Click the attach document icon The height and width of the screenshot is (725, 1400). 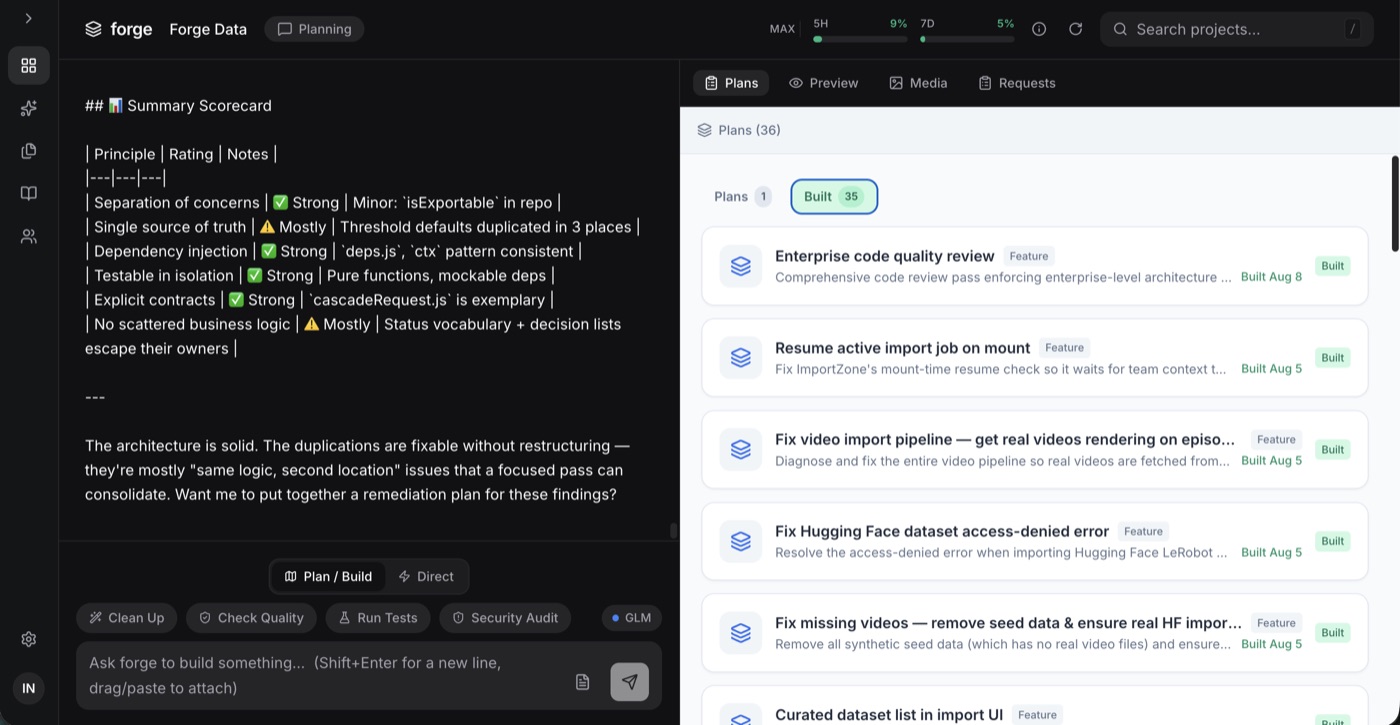[583, 682]
